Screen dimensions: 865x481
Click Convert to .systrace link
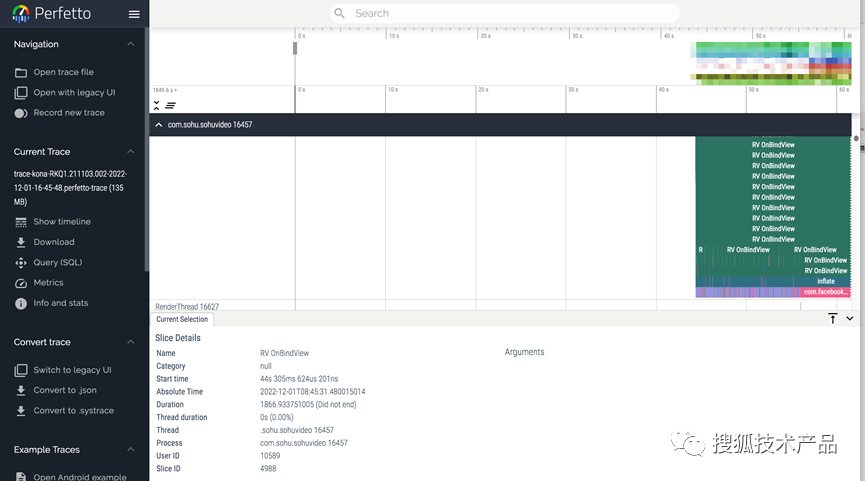73,411
